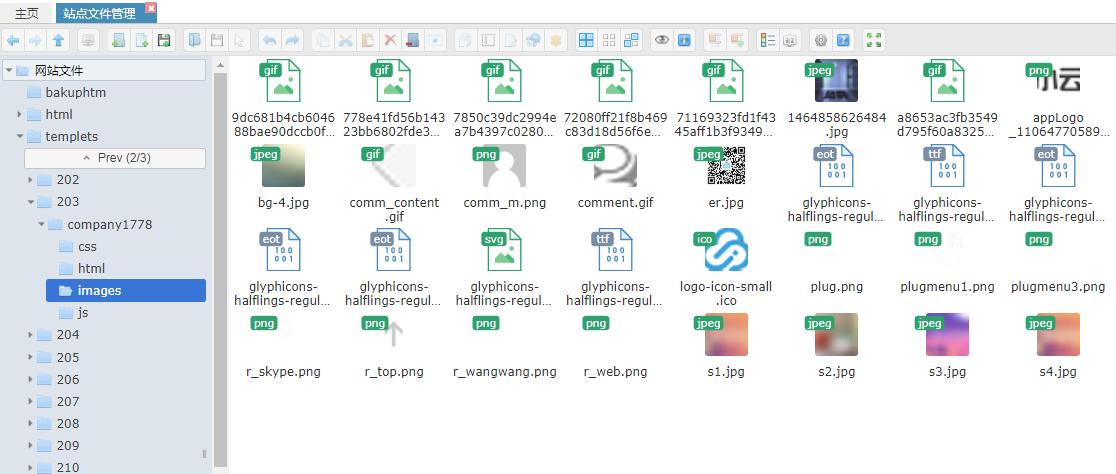1116x474 pixels.
Task: Click the Undo toolbar arrow
Action: click(270, 41)
